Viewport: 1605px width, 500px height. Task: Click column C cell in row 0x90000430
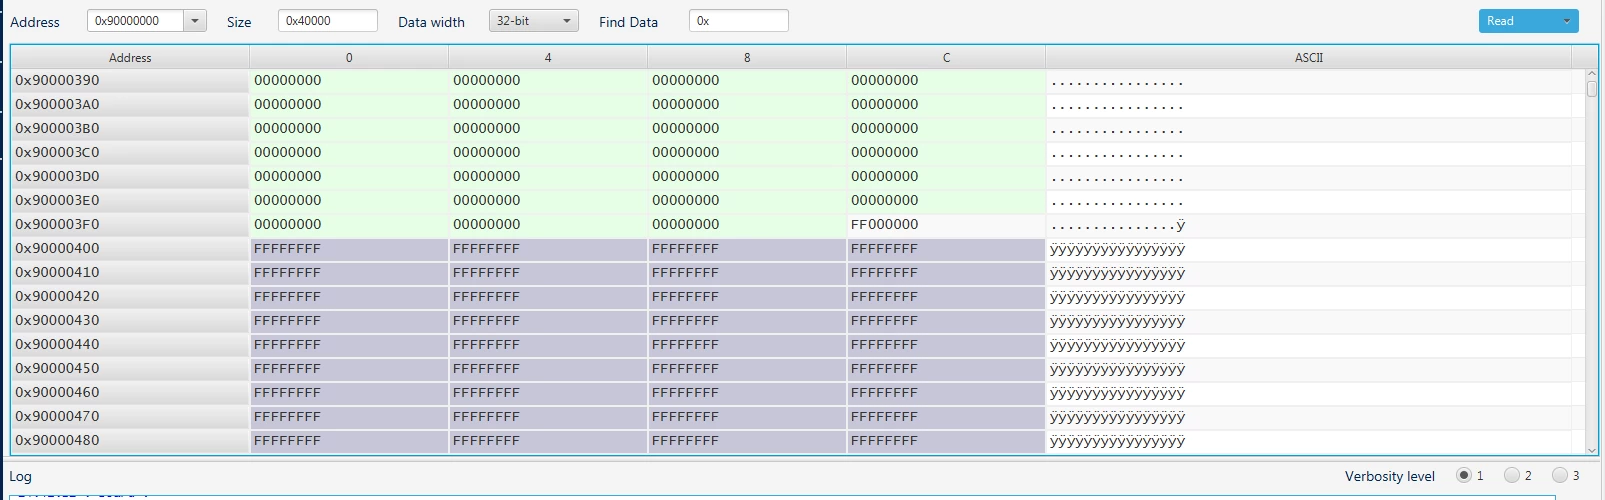(x=946, y=321)
